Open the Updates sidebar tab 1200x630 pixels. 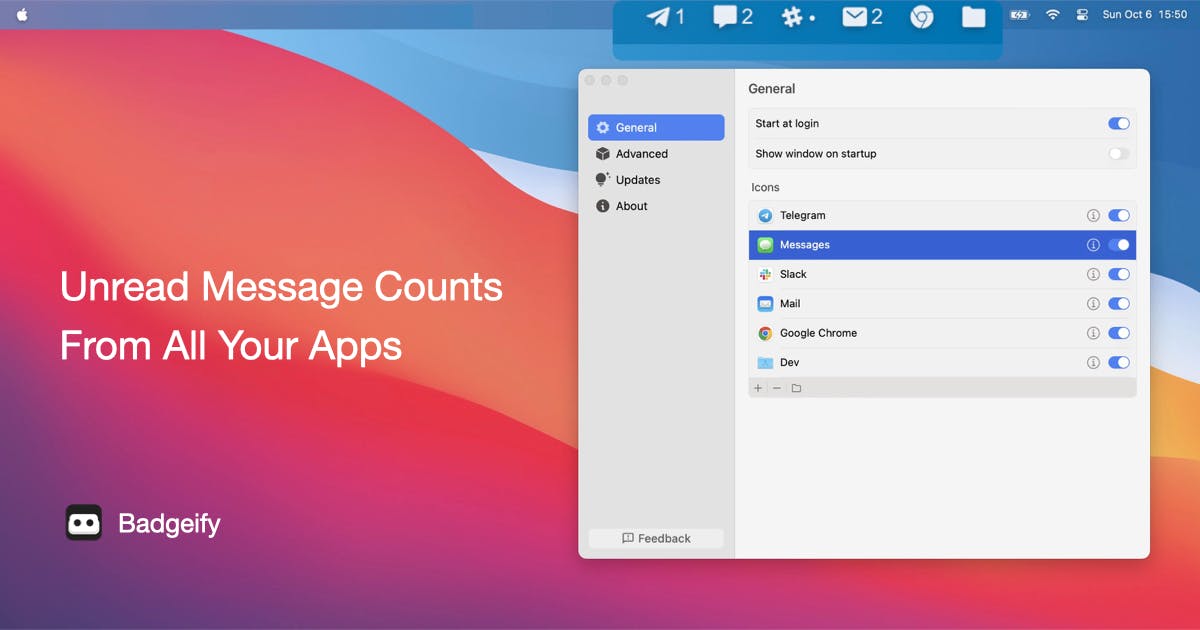[656, 180]
